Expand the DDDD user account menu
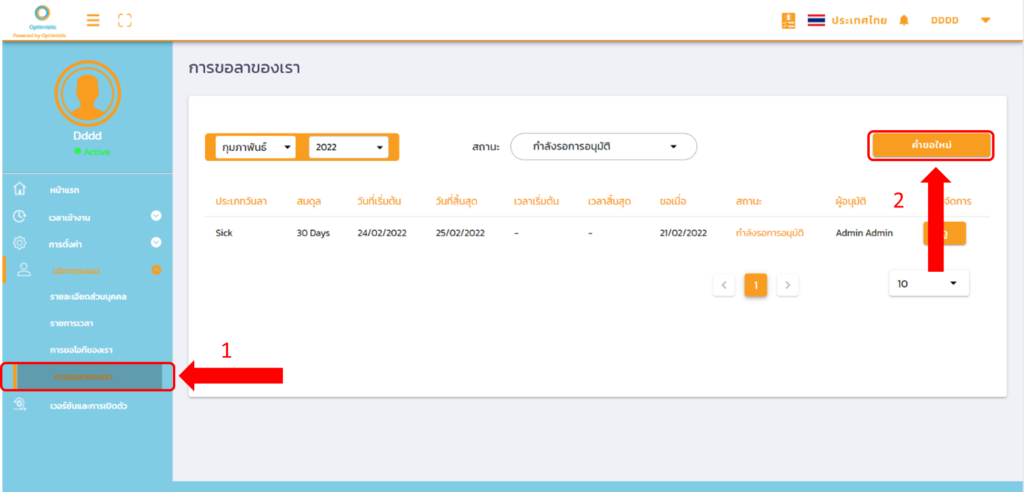The width and height of the screenshot is (1024, 492). click(x=985, y=20)
